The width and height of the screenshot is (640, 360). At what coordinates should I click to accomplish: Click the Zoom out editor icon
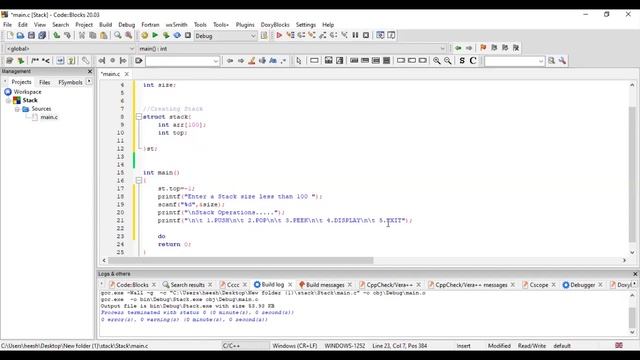point(448,60)
